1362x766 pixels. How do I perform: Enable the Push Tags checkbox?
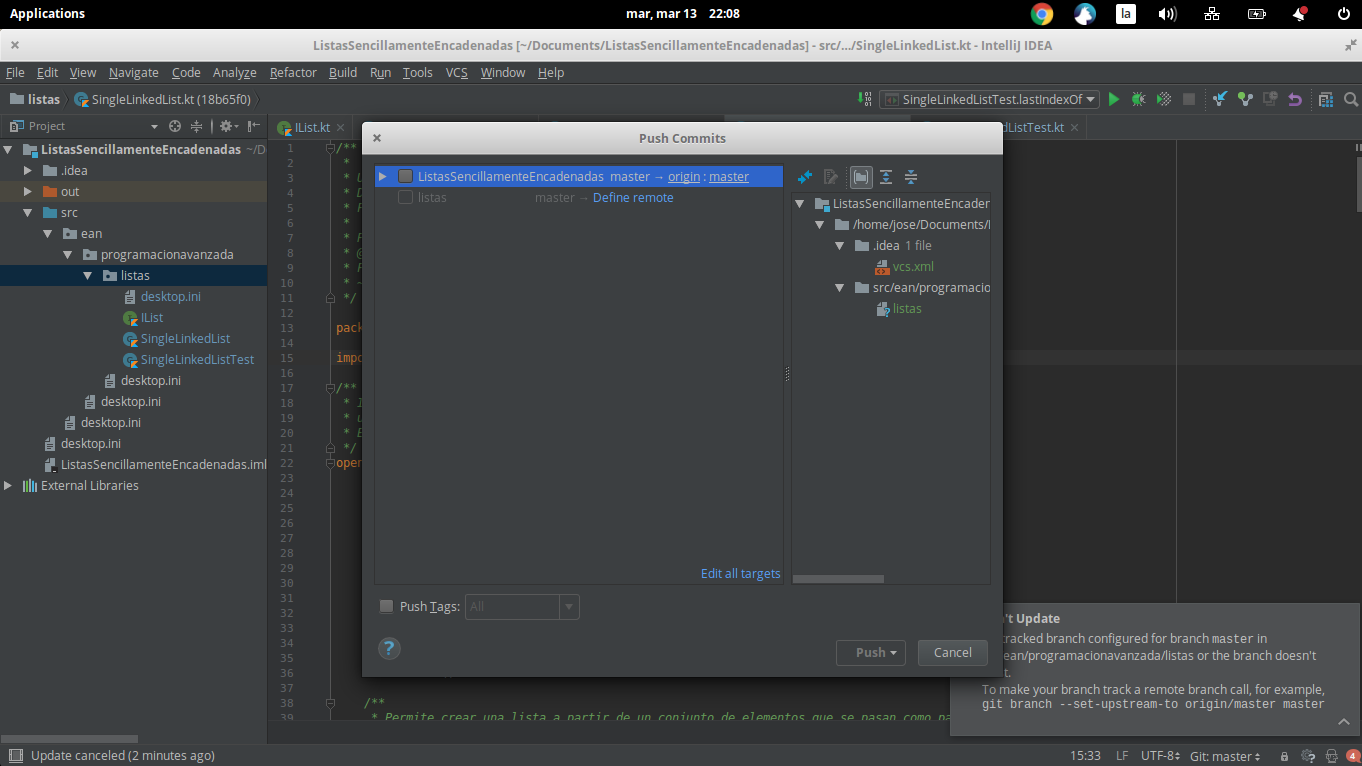386,606
